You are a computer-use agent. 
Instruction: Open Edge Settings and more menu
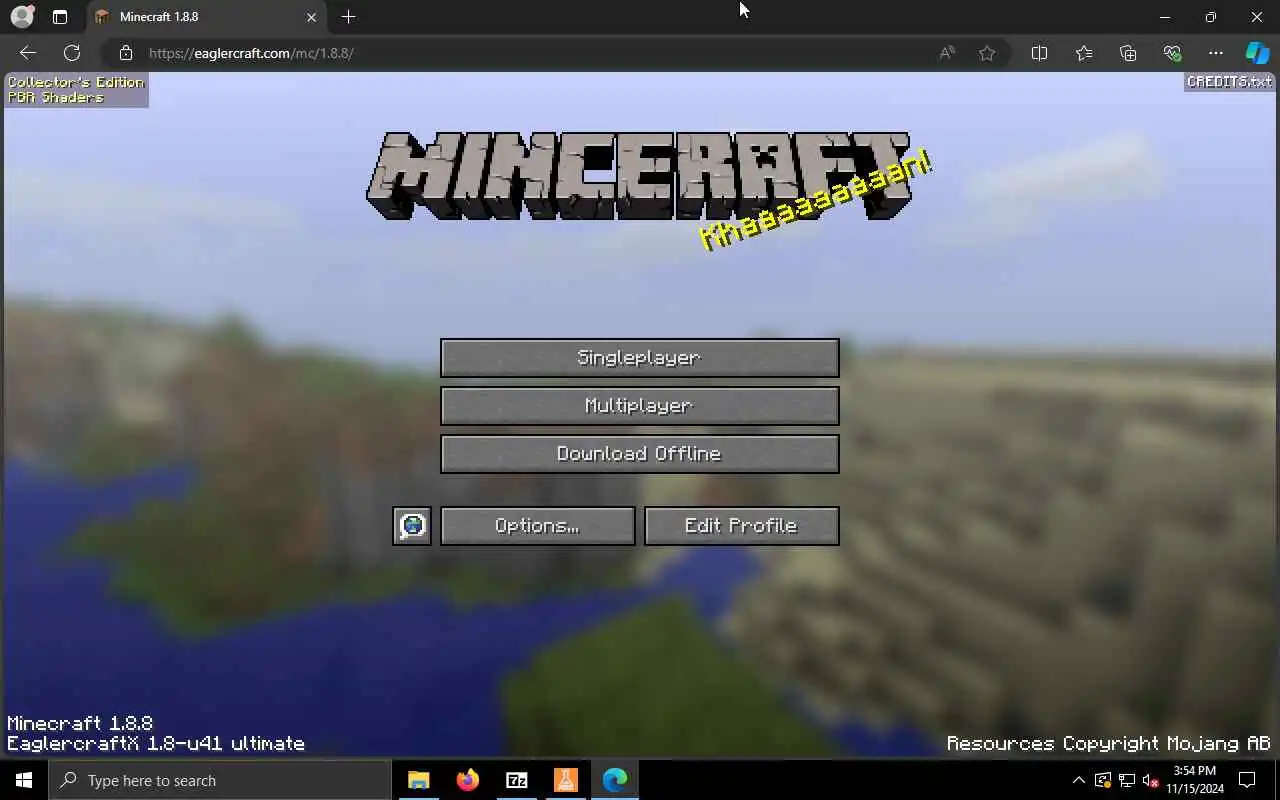point(1216,53)
